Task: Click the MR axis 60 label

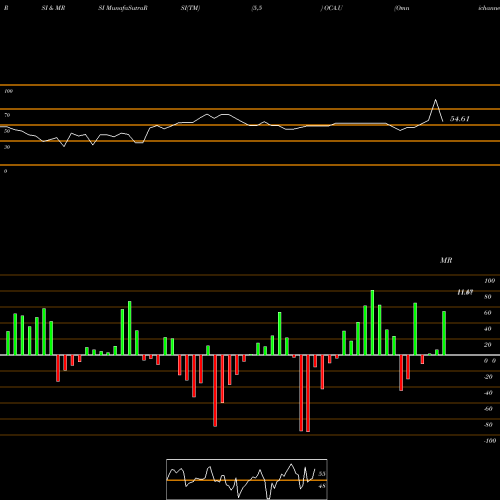Action: [488, 313]
